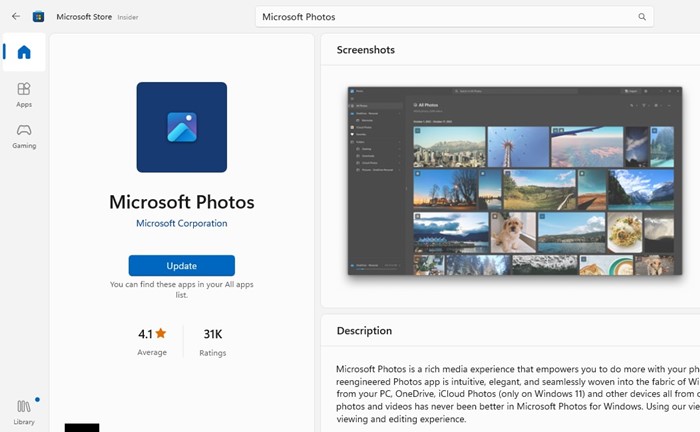Open the Photos app screenshot thumbnail
The height and width of the screenshot is (432, 700).
pyautogui.click(x=515, y=181)
